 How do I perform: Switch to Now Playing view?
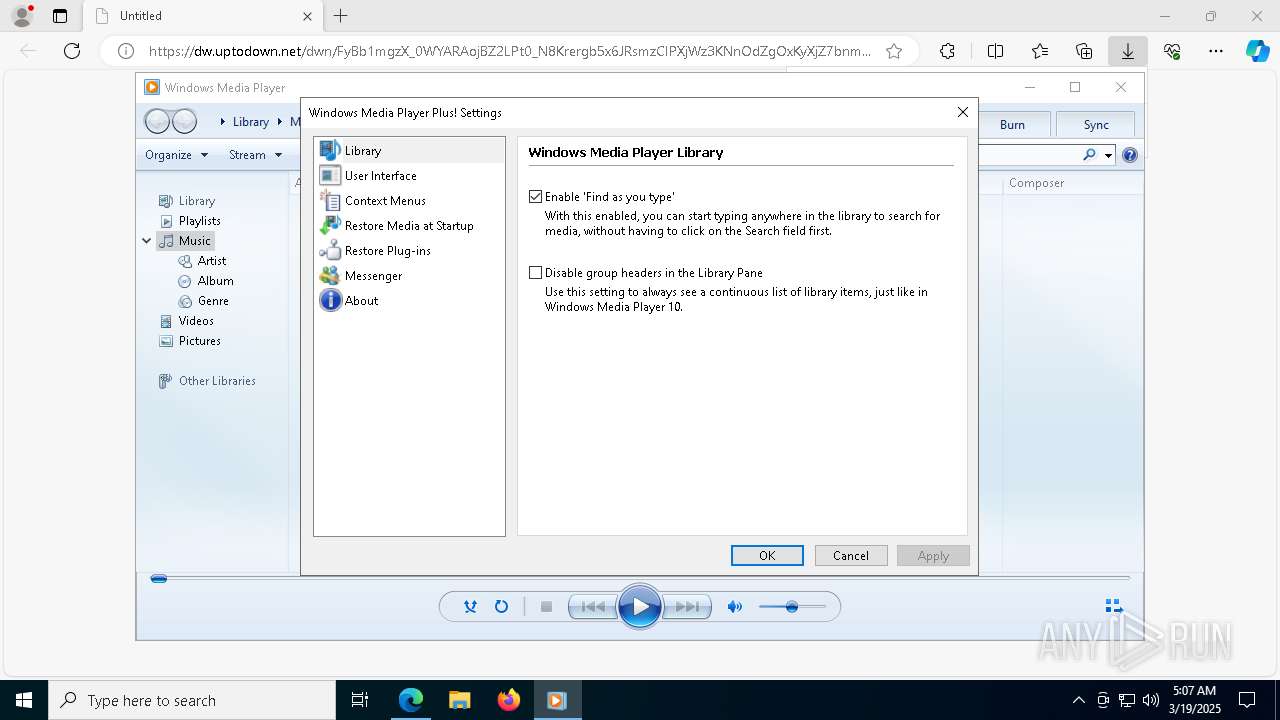pyautogui.click(x=1114, y=606)
